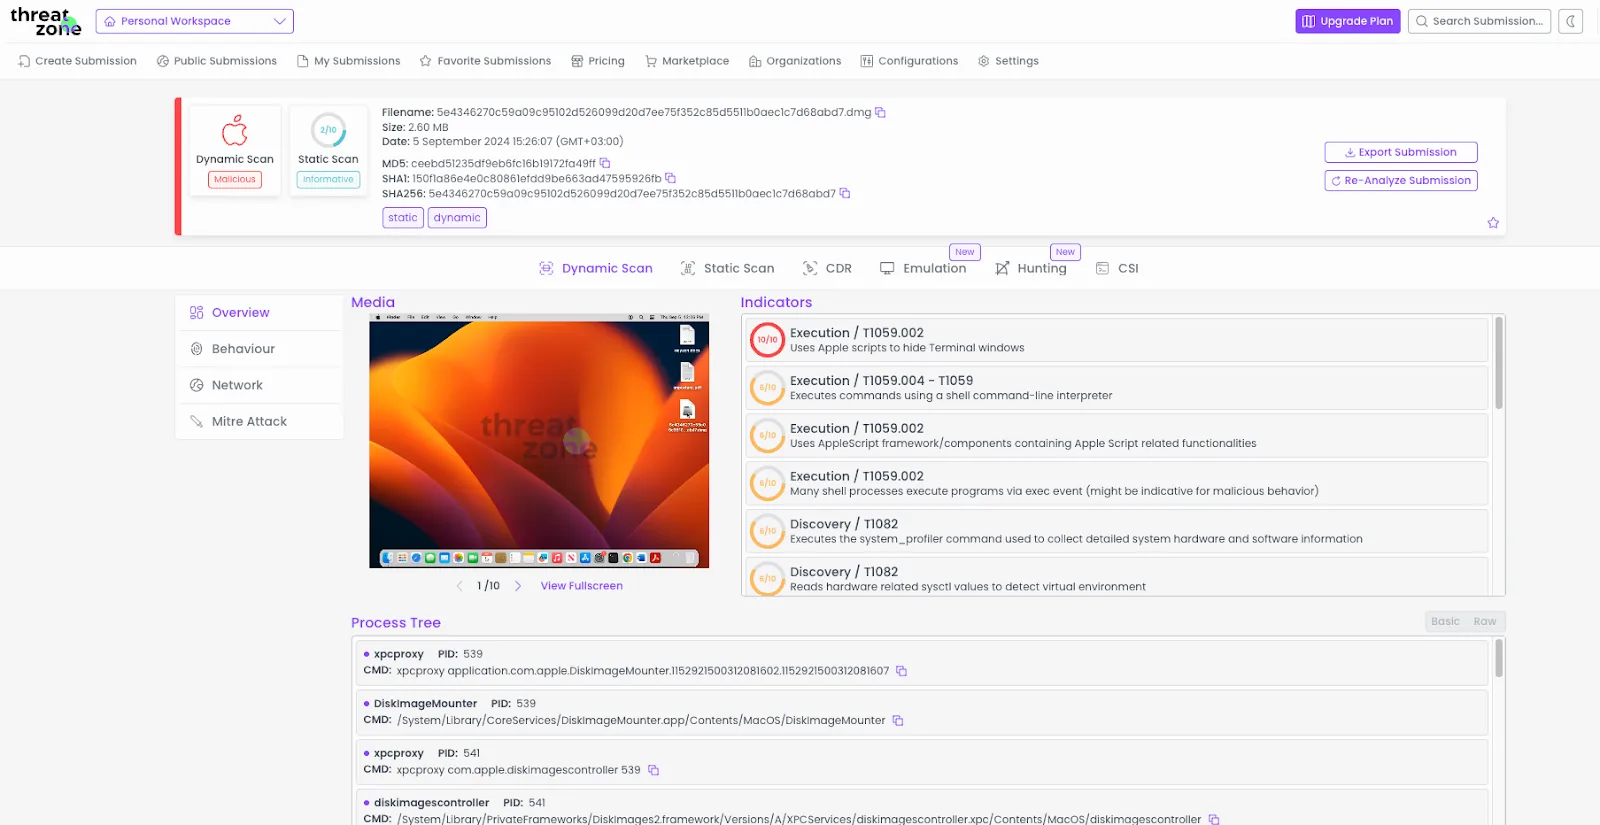Open Favorite Submissions
The height and width of the screenshot is (825, 1600).
pos(485,61)
